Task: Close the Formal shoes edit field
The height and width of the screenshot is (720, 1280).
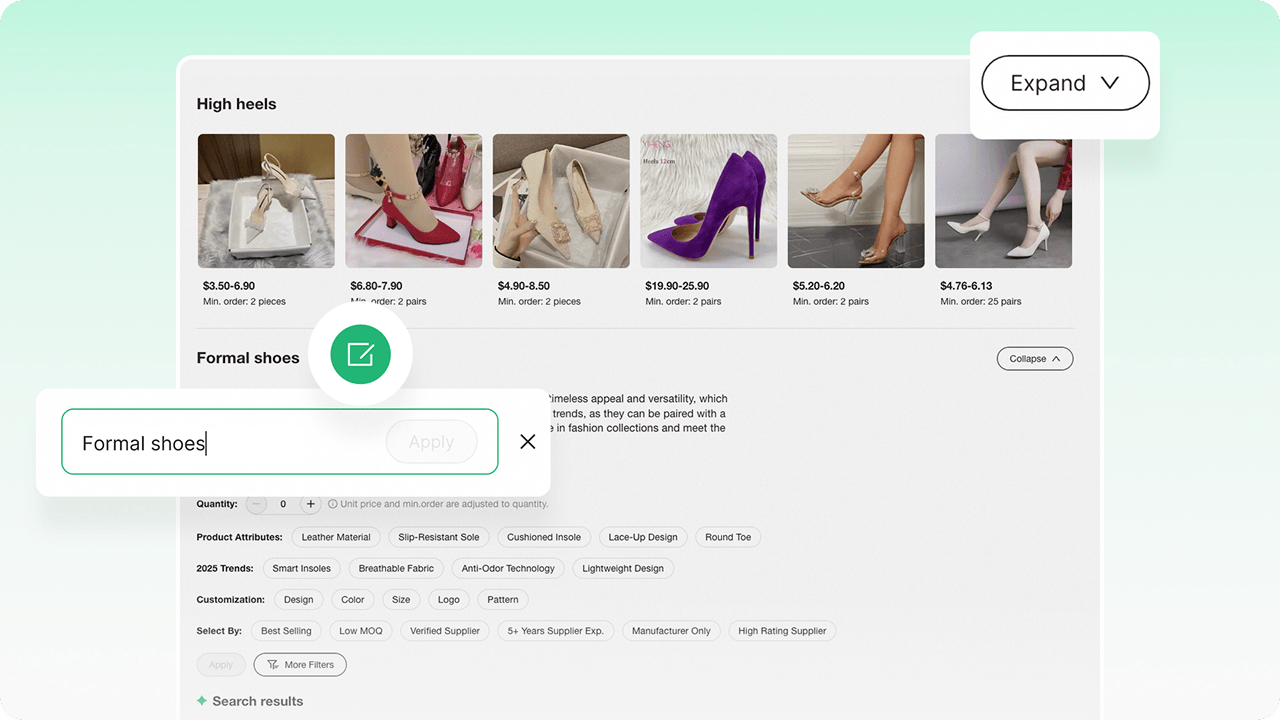Action: coord(528,442)
